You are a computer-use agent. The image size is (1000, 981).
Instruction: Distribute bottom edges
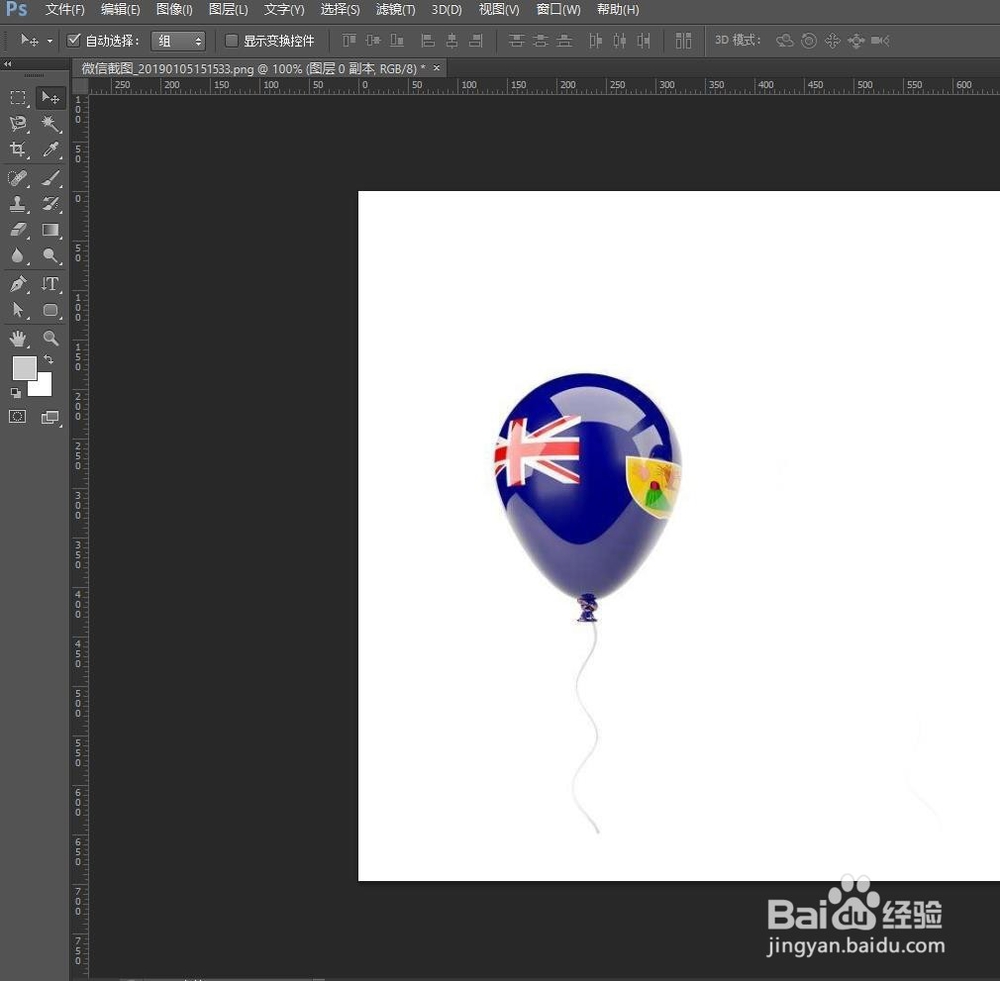pos(564,41)
